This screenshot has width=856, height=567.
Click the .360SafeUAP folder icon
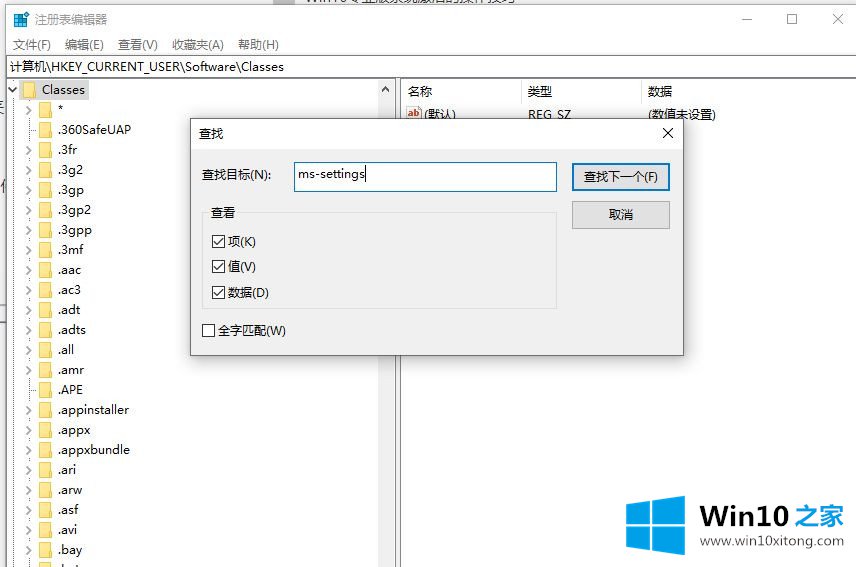pyautogui.click(x=45, y=130)
